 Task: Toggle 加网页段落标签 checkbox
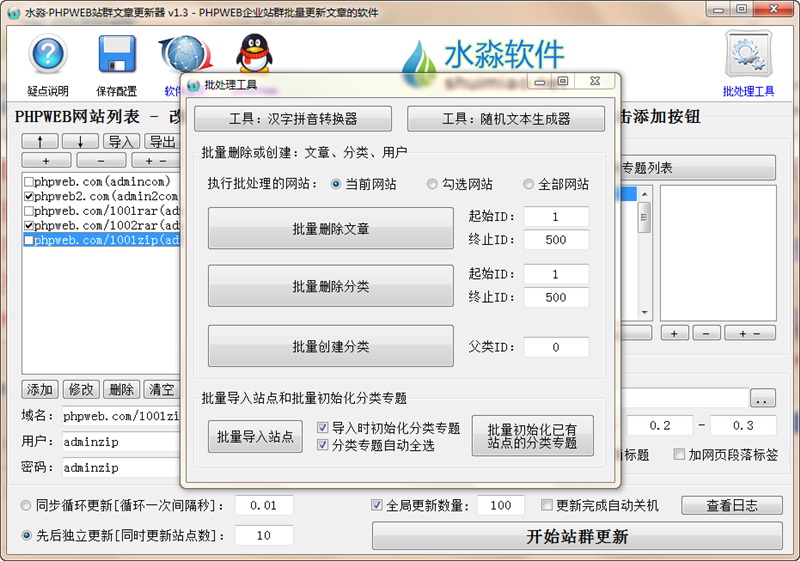tap(679, 454)
